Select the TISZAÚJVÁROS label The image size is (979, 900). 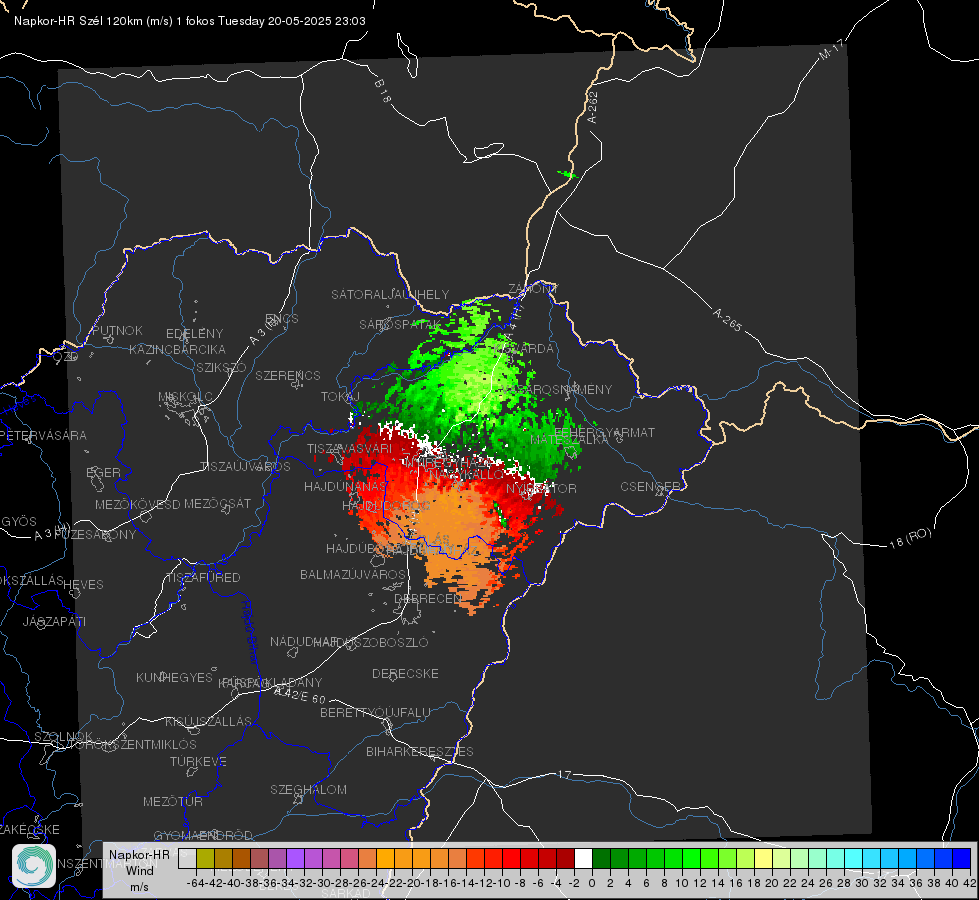click(245, 467)
